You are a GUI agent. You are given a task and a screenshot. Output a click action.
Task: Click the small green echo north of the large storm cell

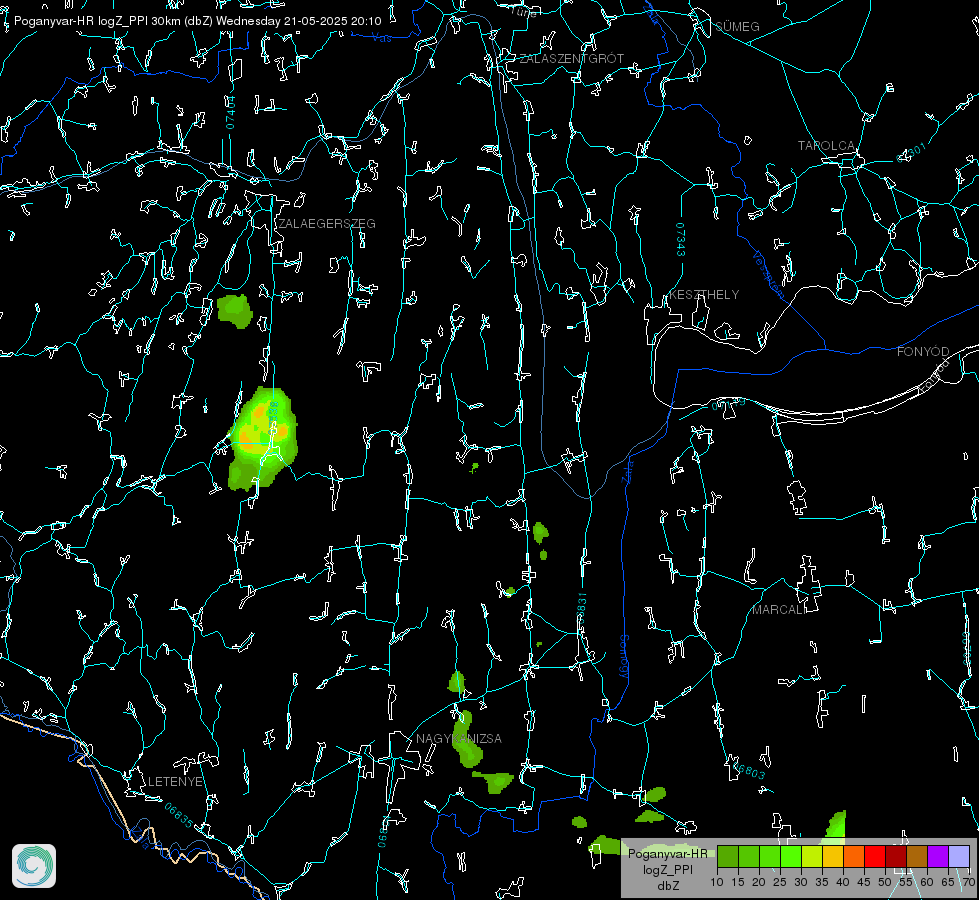click(x=235, y=311)
